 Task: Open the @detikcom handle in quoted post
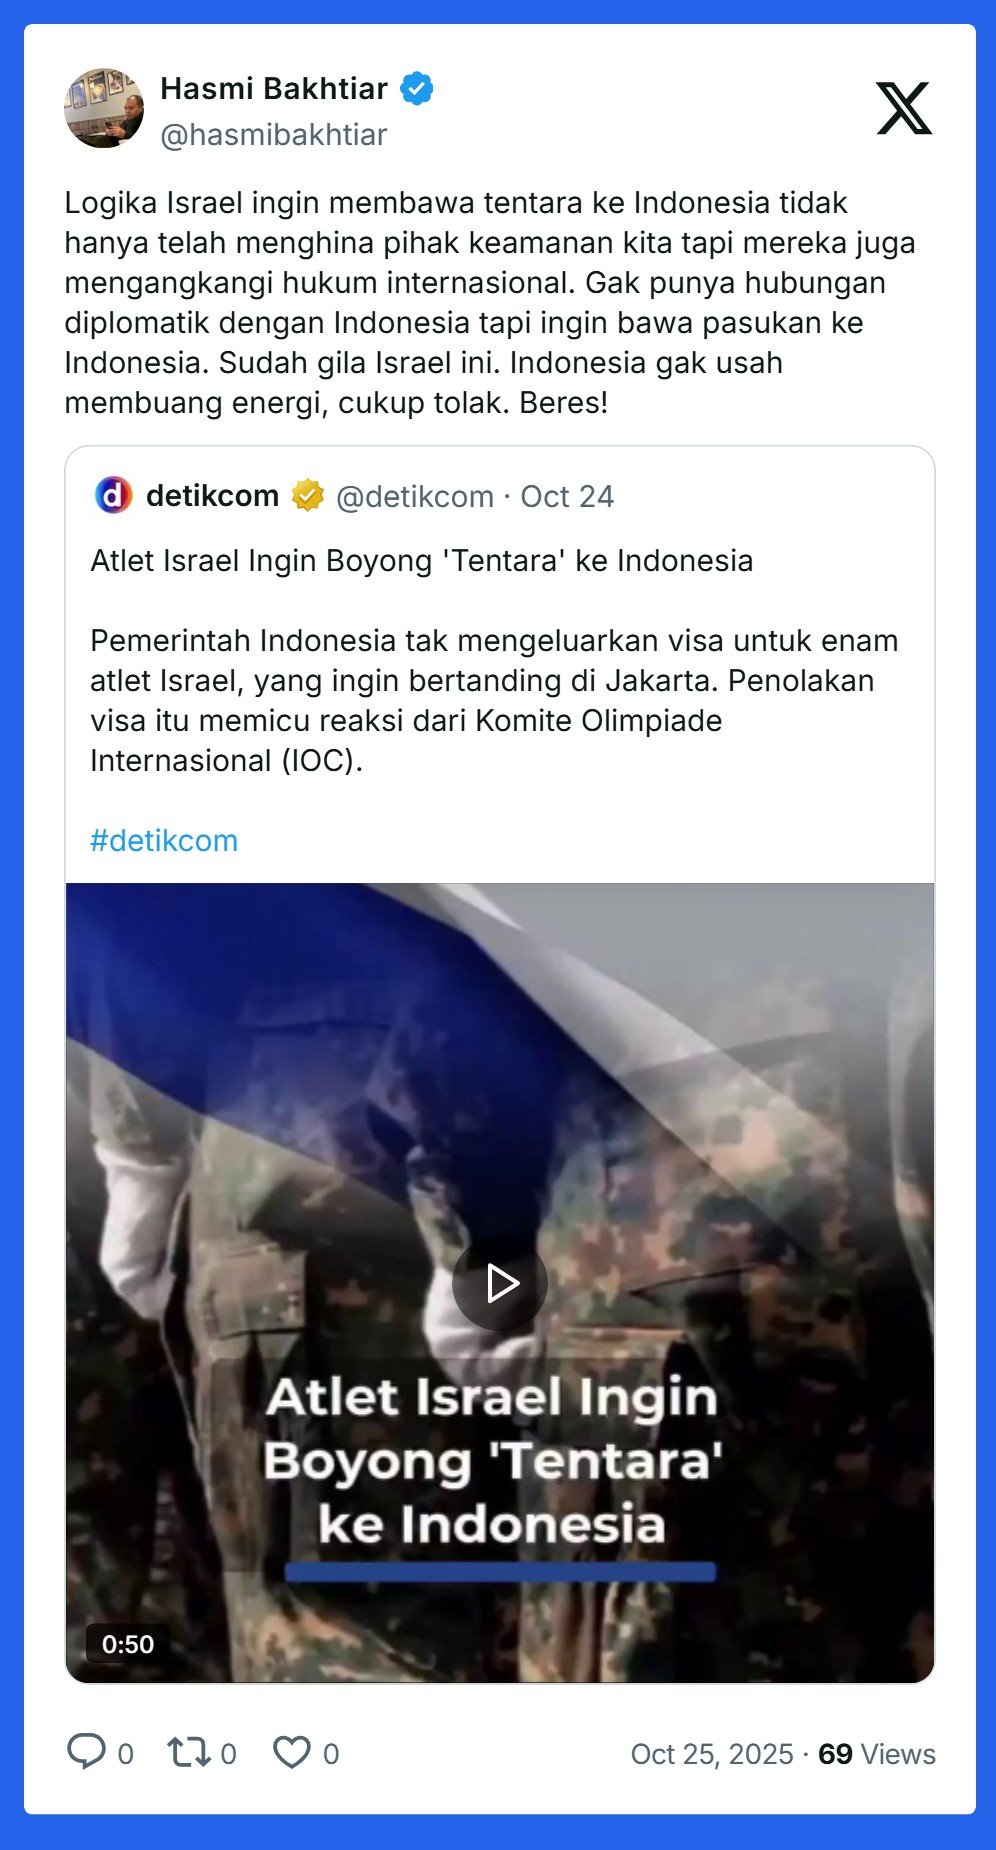[x=415, y=496]
